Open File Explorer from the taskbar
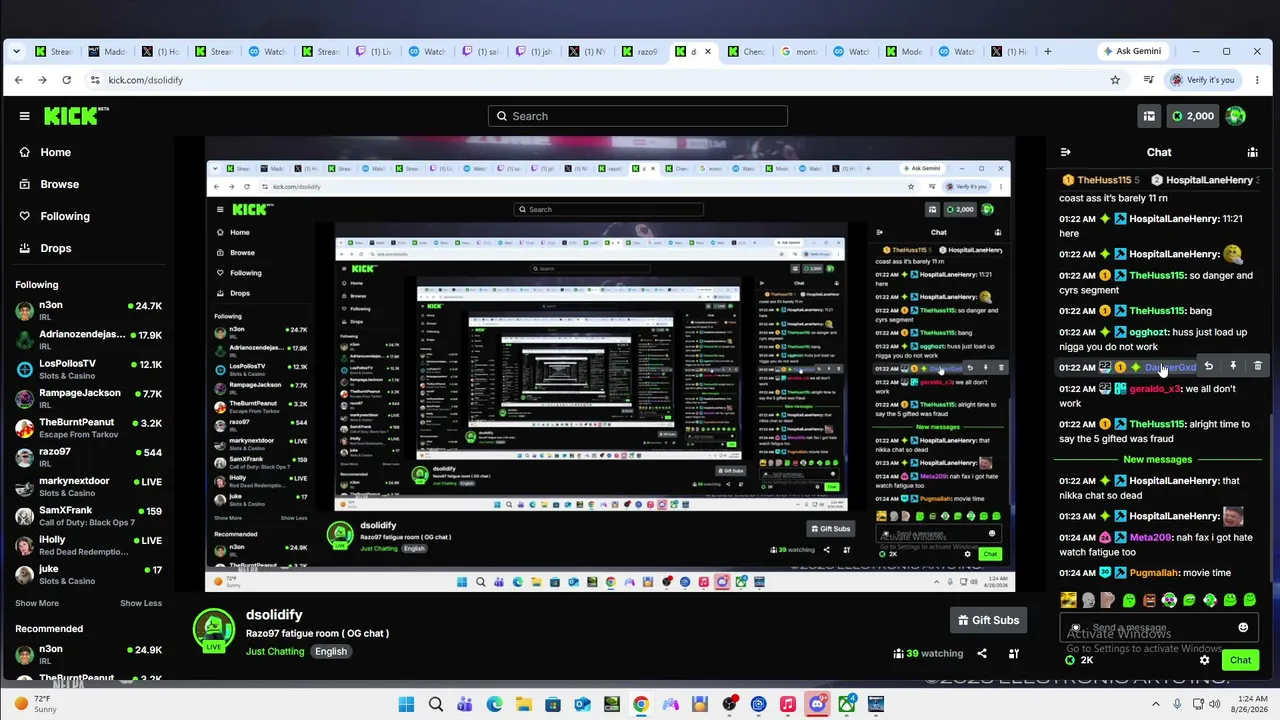 coord(523,704)
